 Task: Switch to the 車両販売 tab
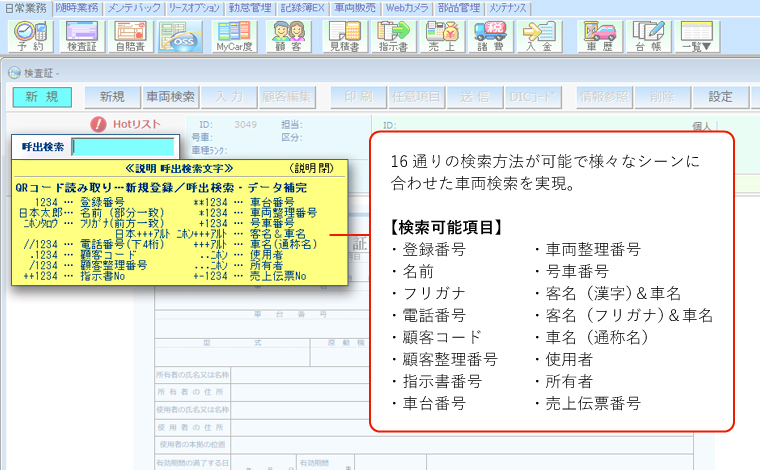click(355, 8)
